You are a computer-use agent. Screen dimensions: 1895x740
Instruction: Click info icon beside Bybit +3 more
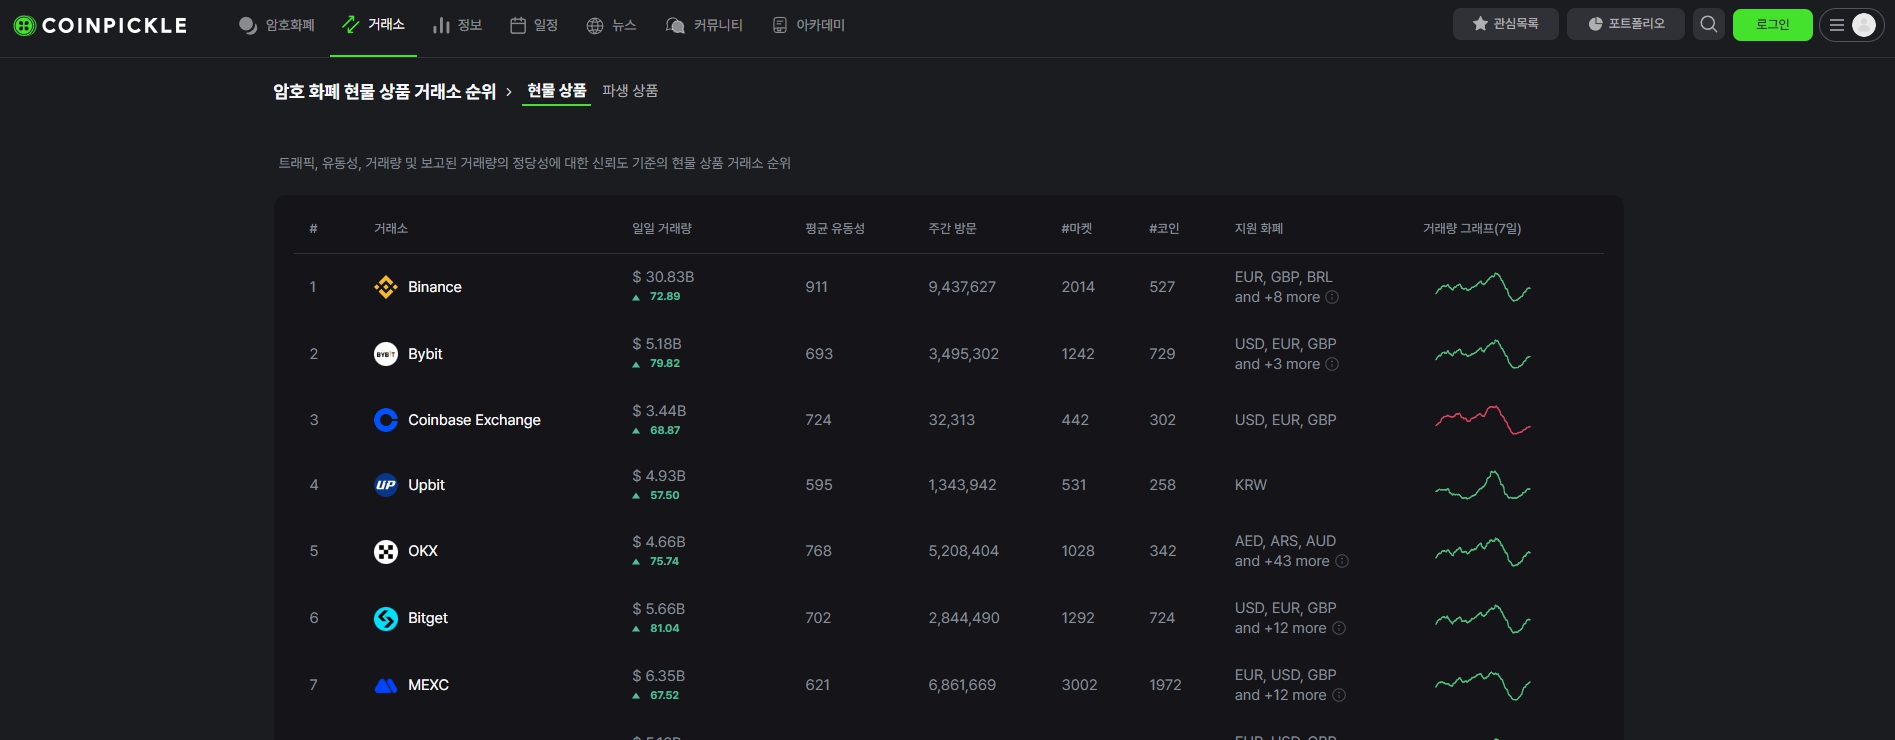1332,364
